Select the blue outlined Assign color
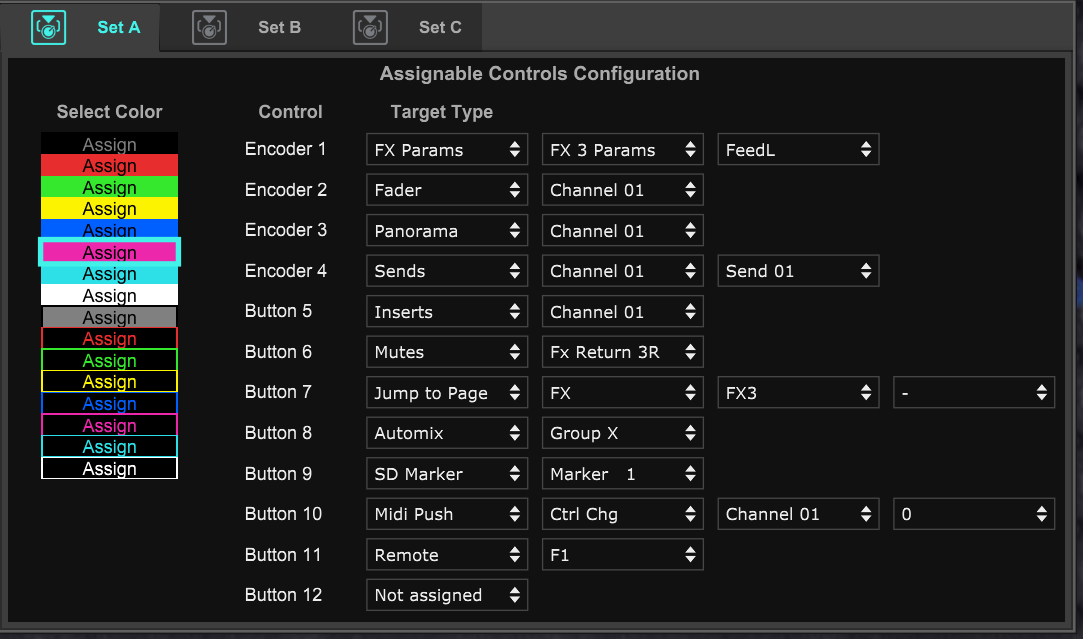Screen dimensions: 1083x639 click(109, 403)
